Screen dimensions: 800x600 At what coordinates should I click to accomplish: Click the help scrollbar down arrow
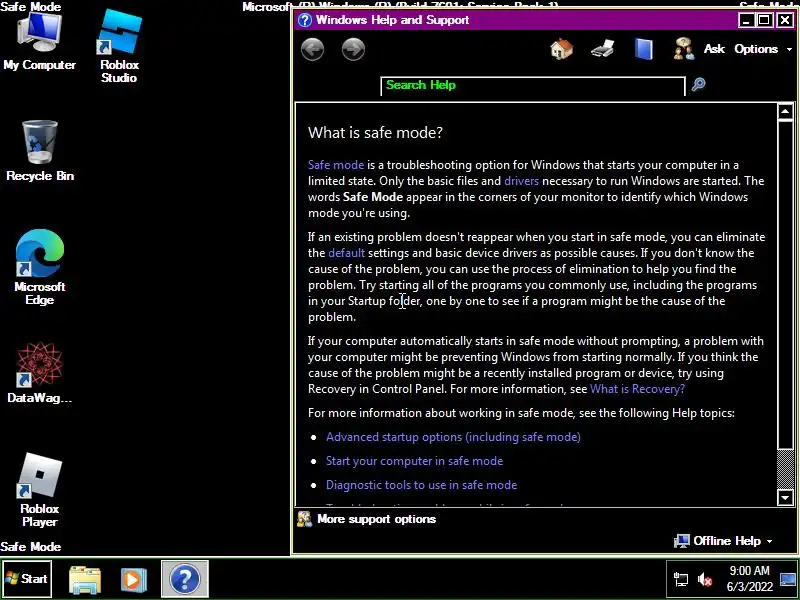click(785, 497)
